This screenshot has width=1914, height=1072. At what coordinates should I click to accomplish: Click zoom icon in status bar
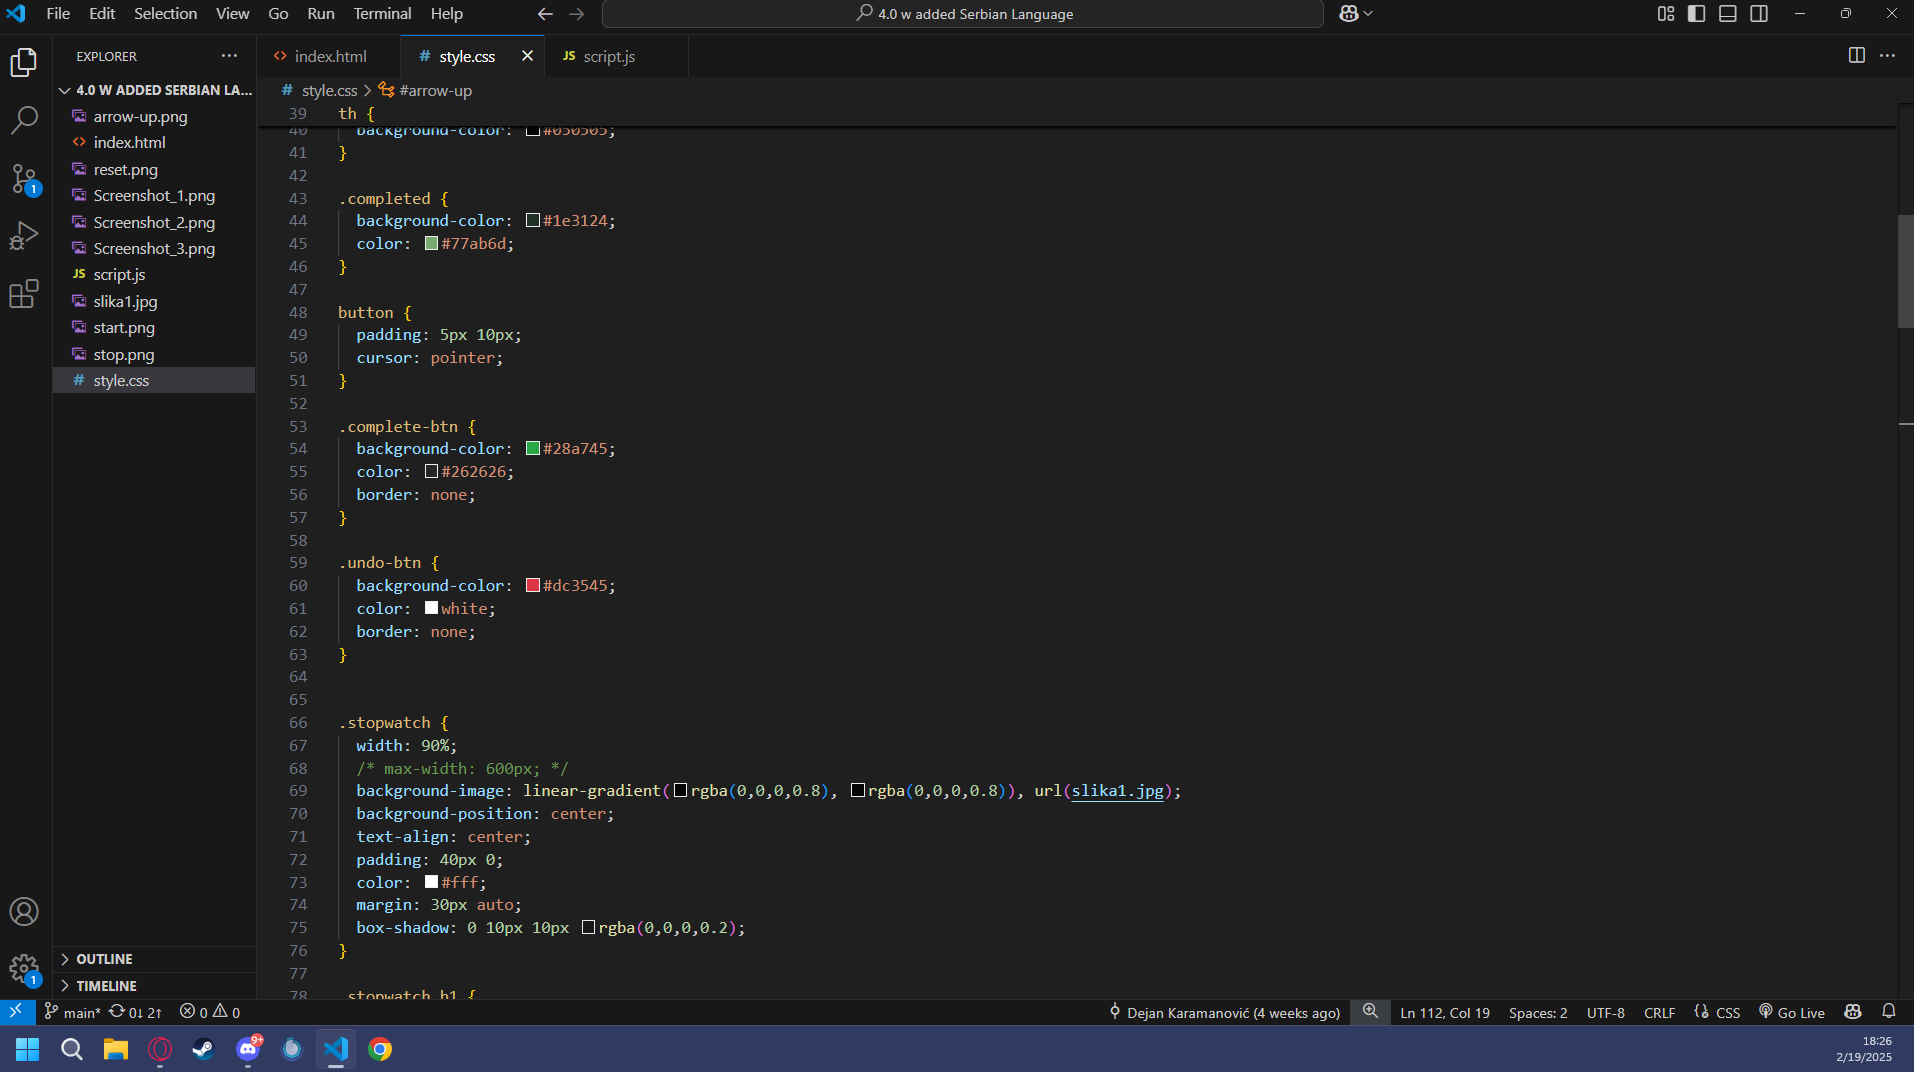pyautogui.click(x=1370, y=1012)
